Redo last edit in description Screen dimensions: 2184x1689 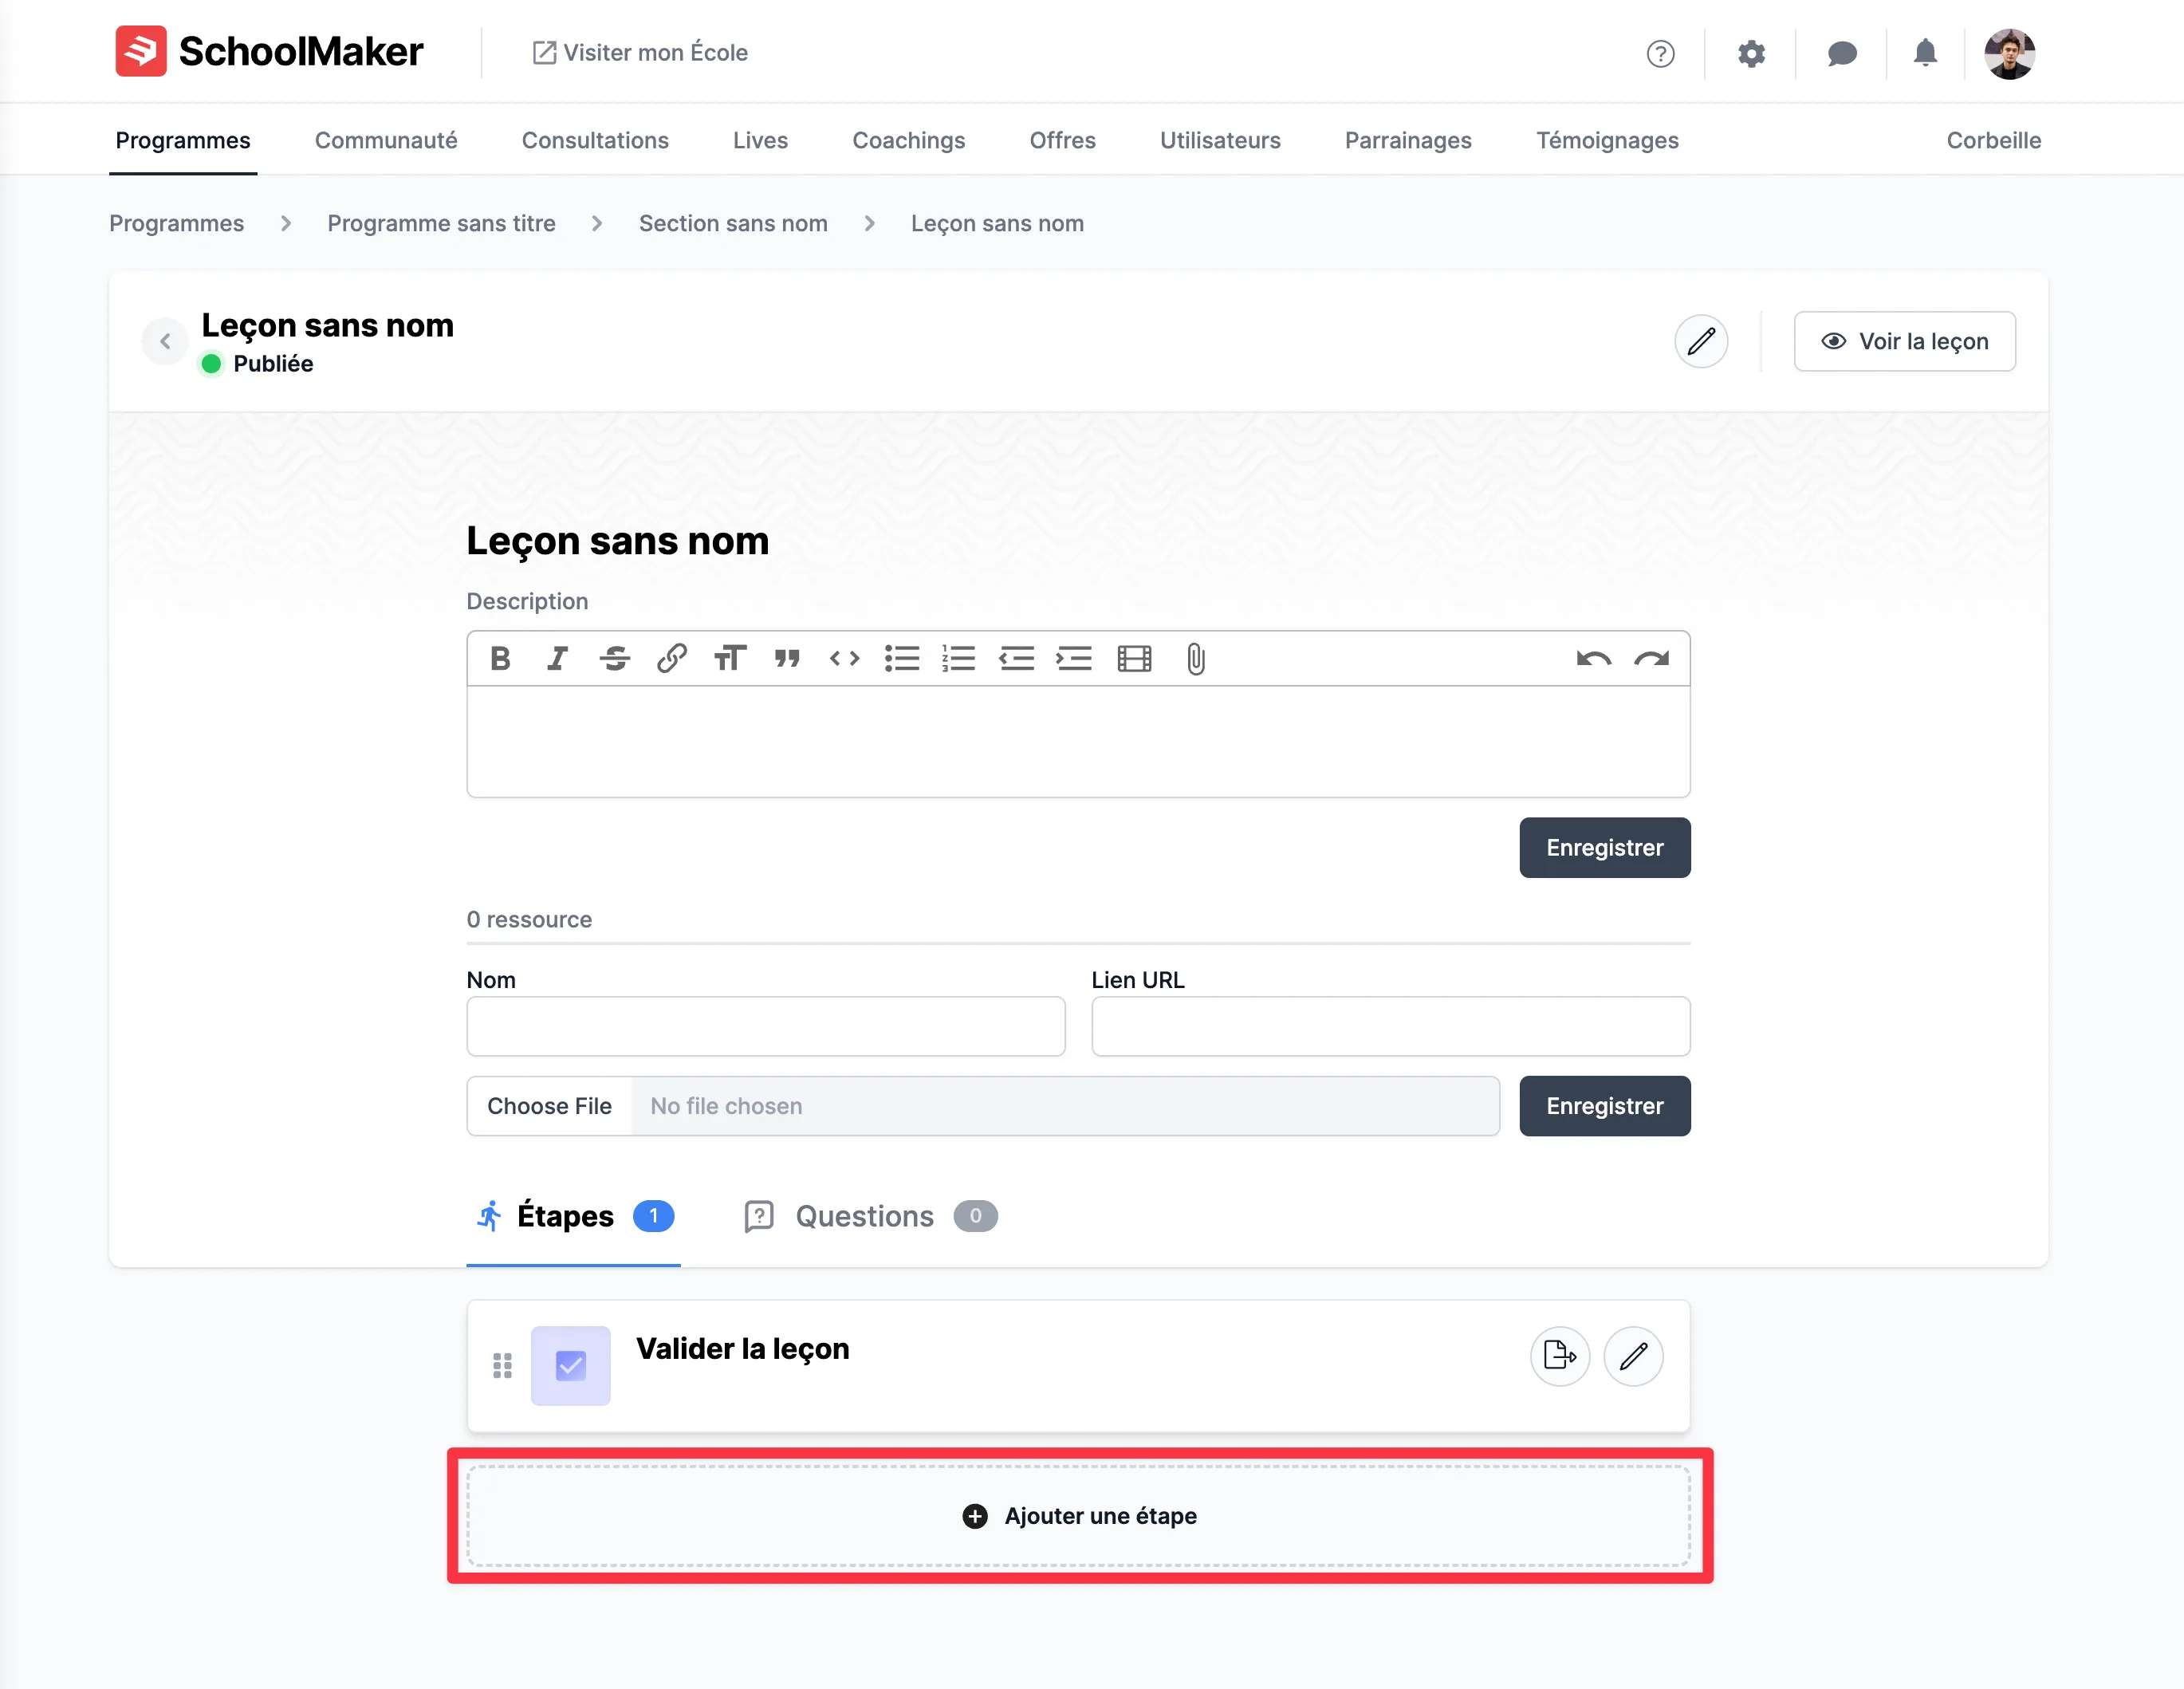tap(1651, 658)
